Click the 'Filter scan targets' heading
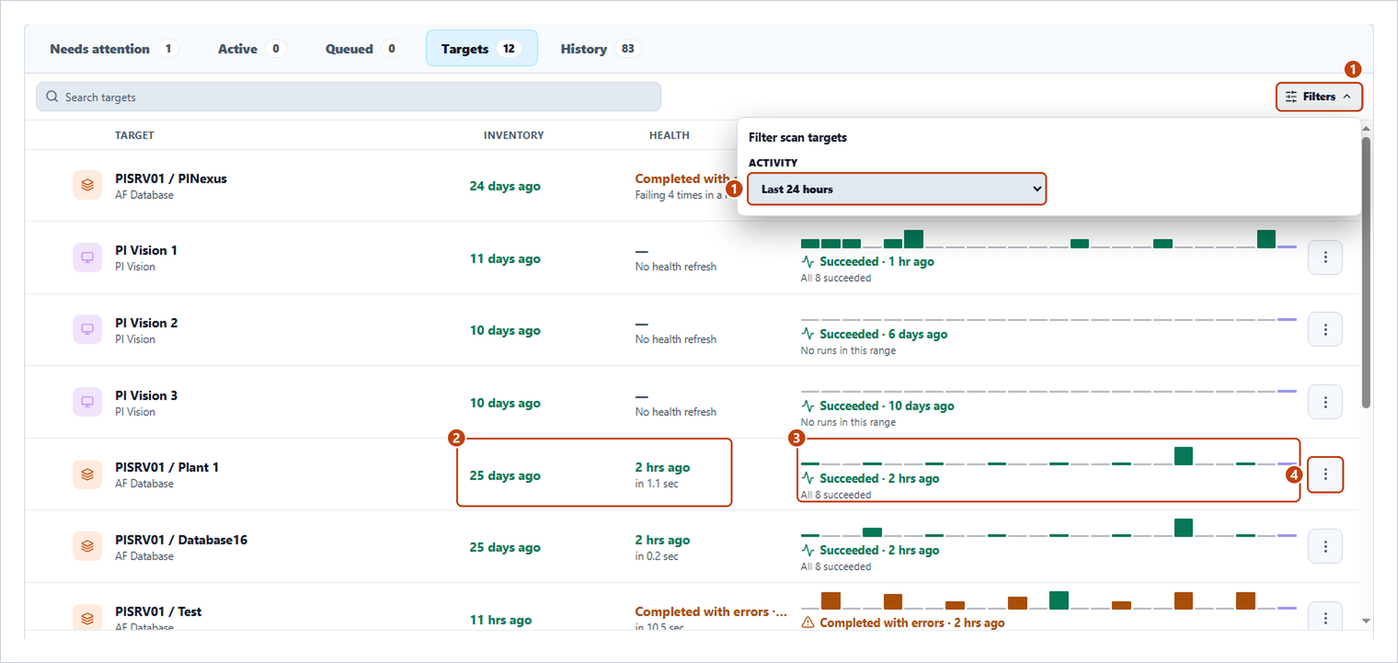This screenshot has height=663, width=1398. click(x=798, y=137)
